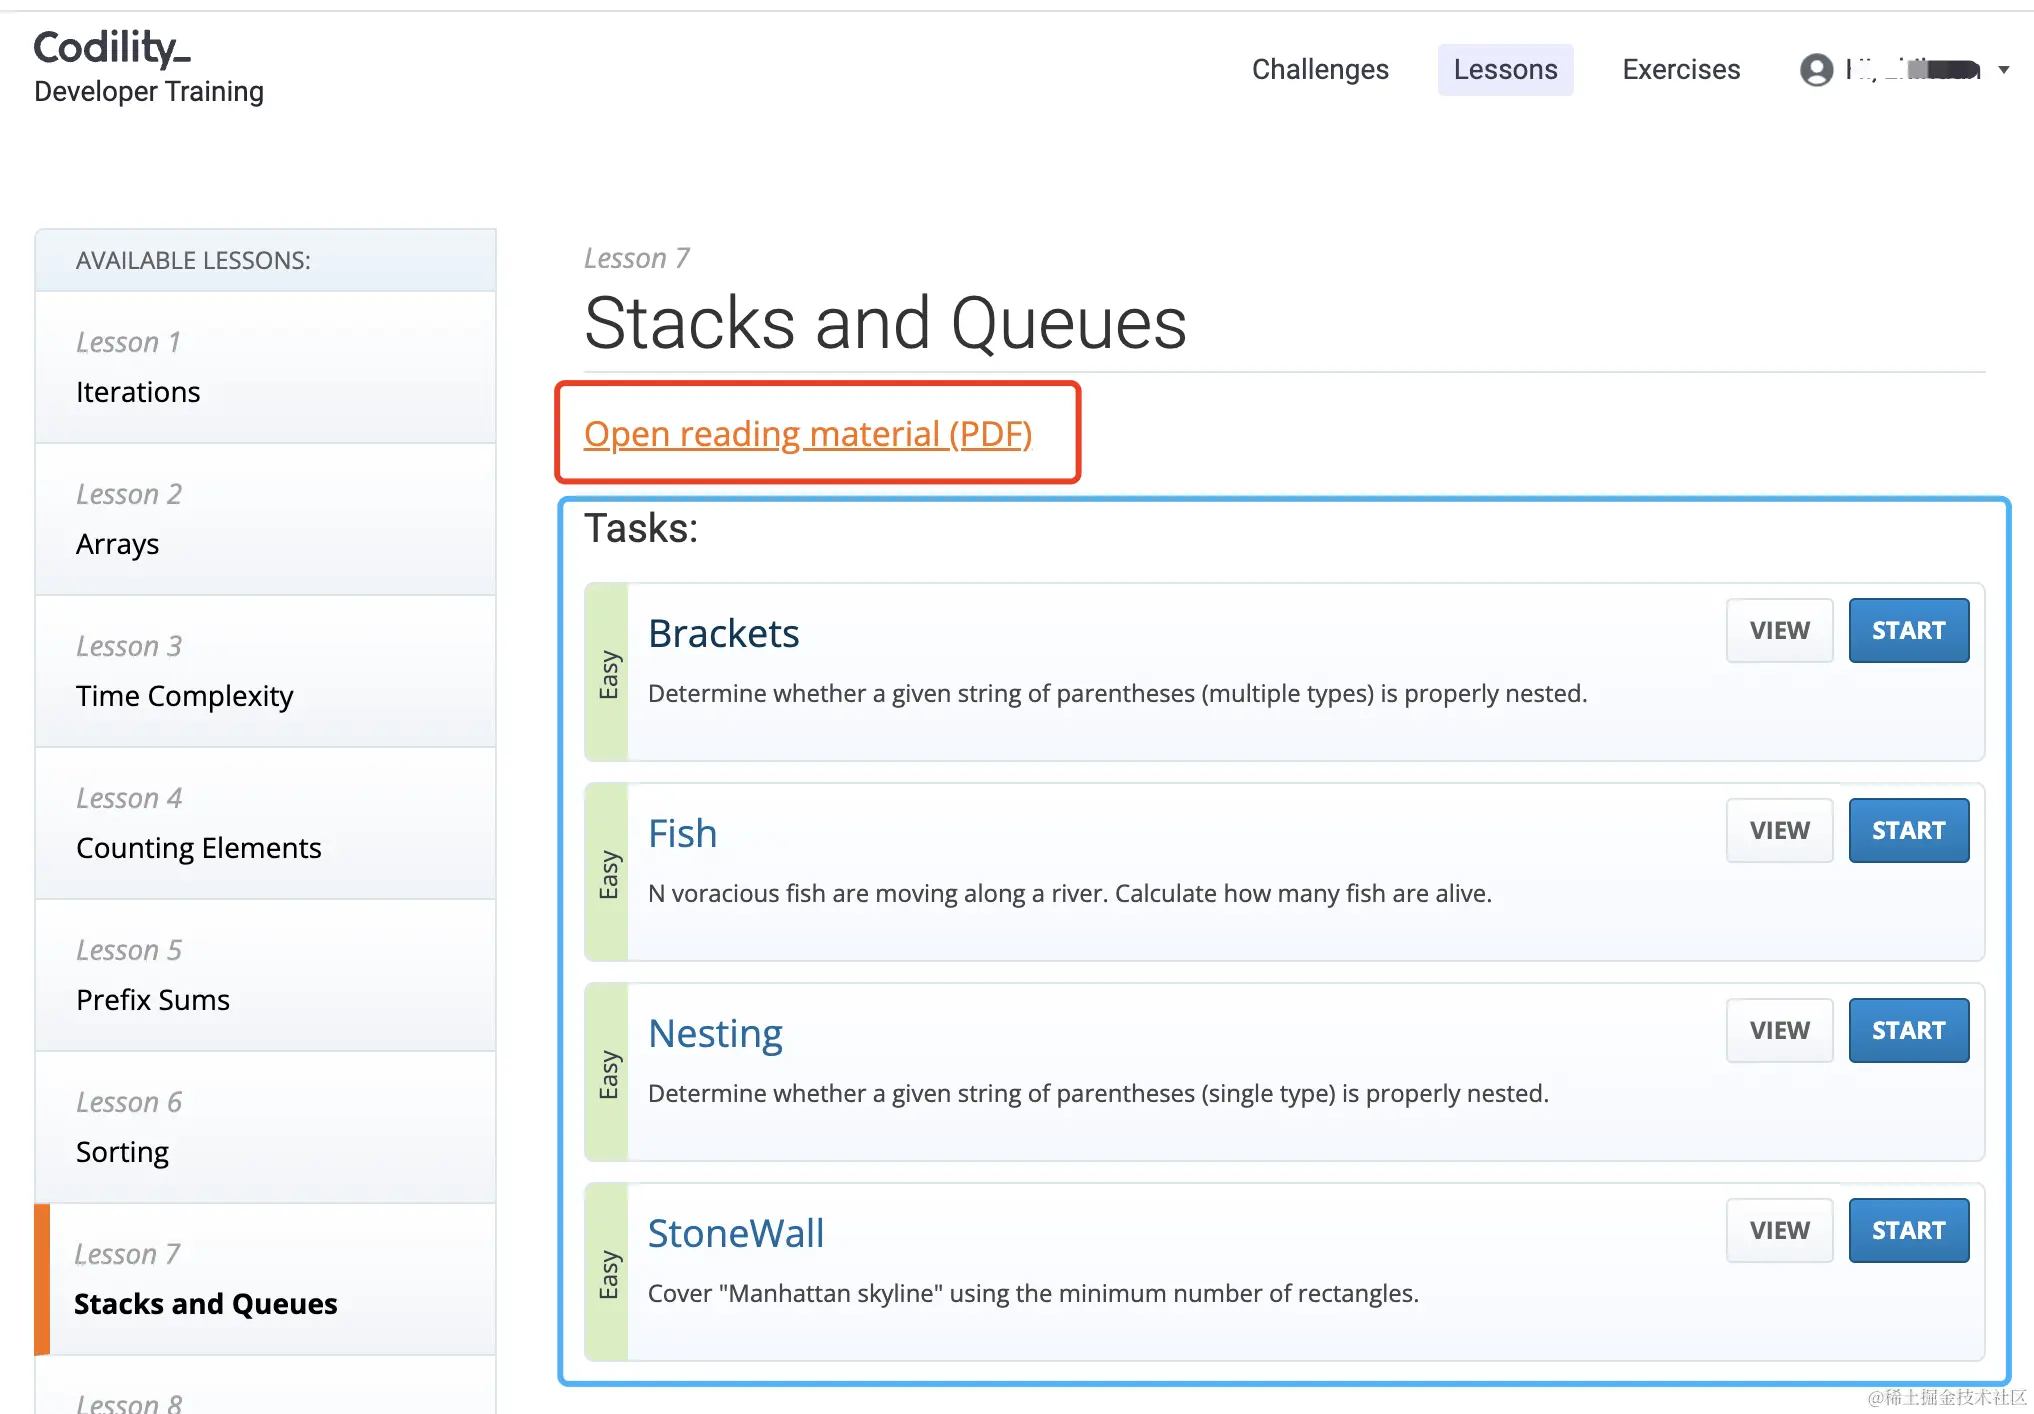Click Easy difficulty tag on Nesting
2034x1414 pixels.
[x=608, y=1074]
